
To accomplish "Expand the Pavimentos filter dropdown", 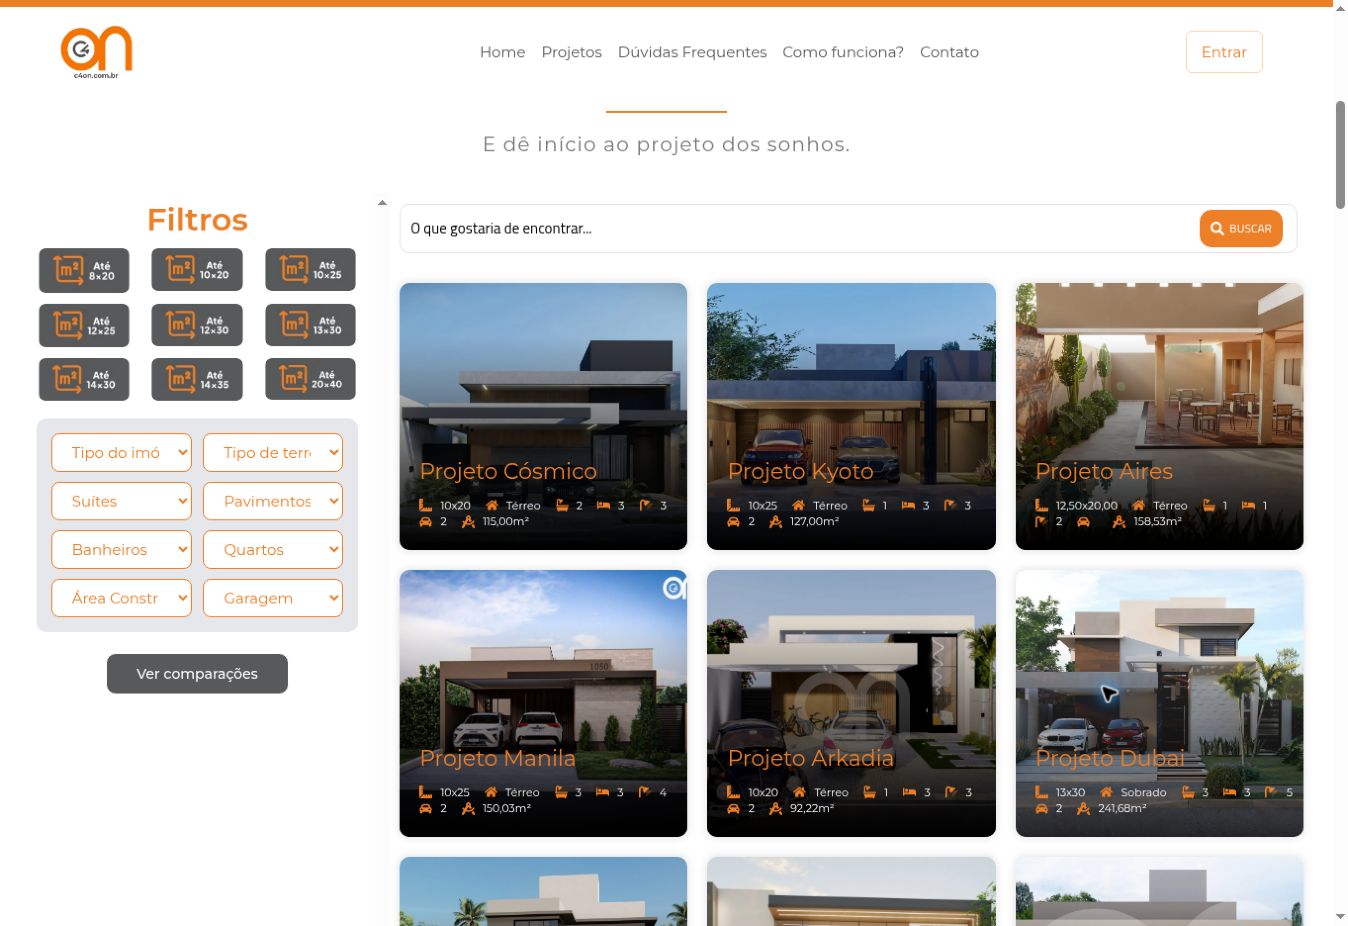I will pos(273,501).
